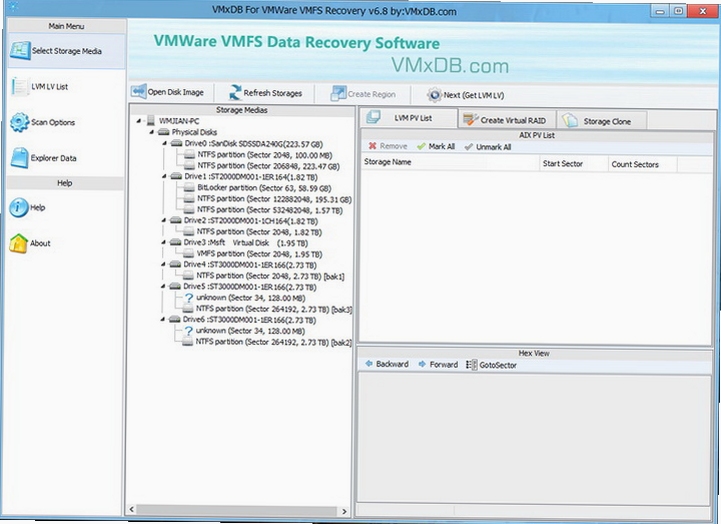Screen dimensions: 721x524
Task: Collapse the Drive2 ST2000DM001-1CH164 node
Action: [164, 220]
